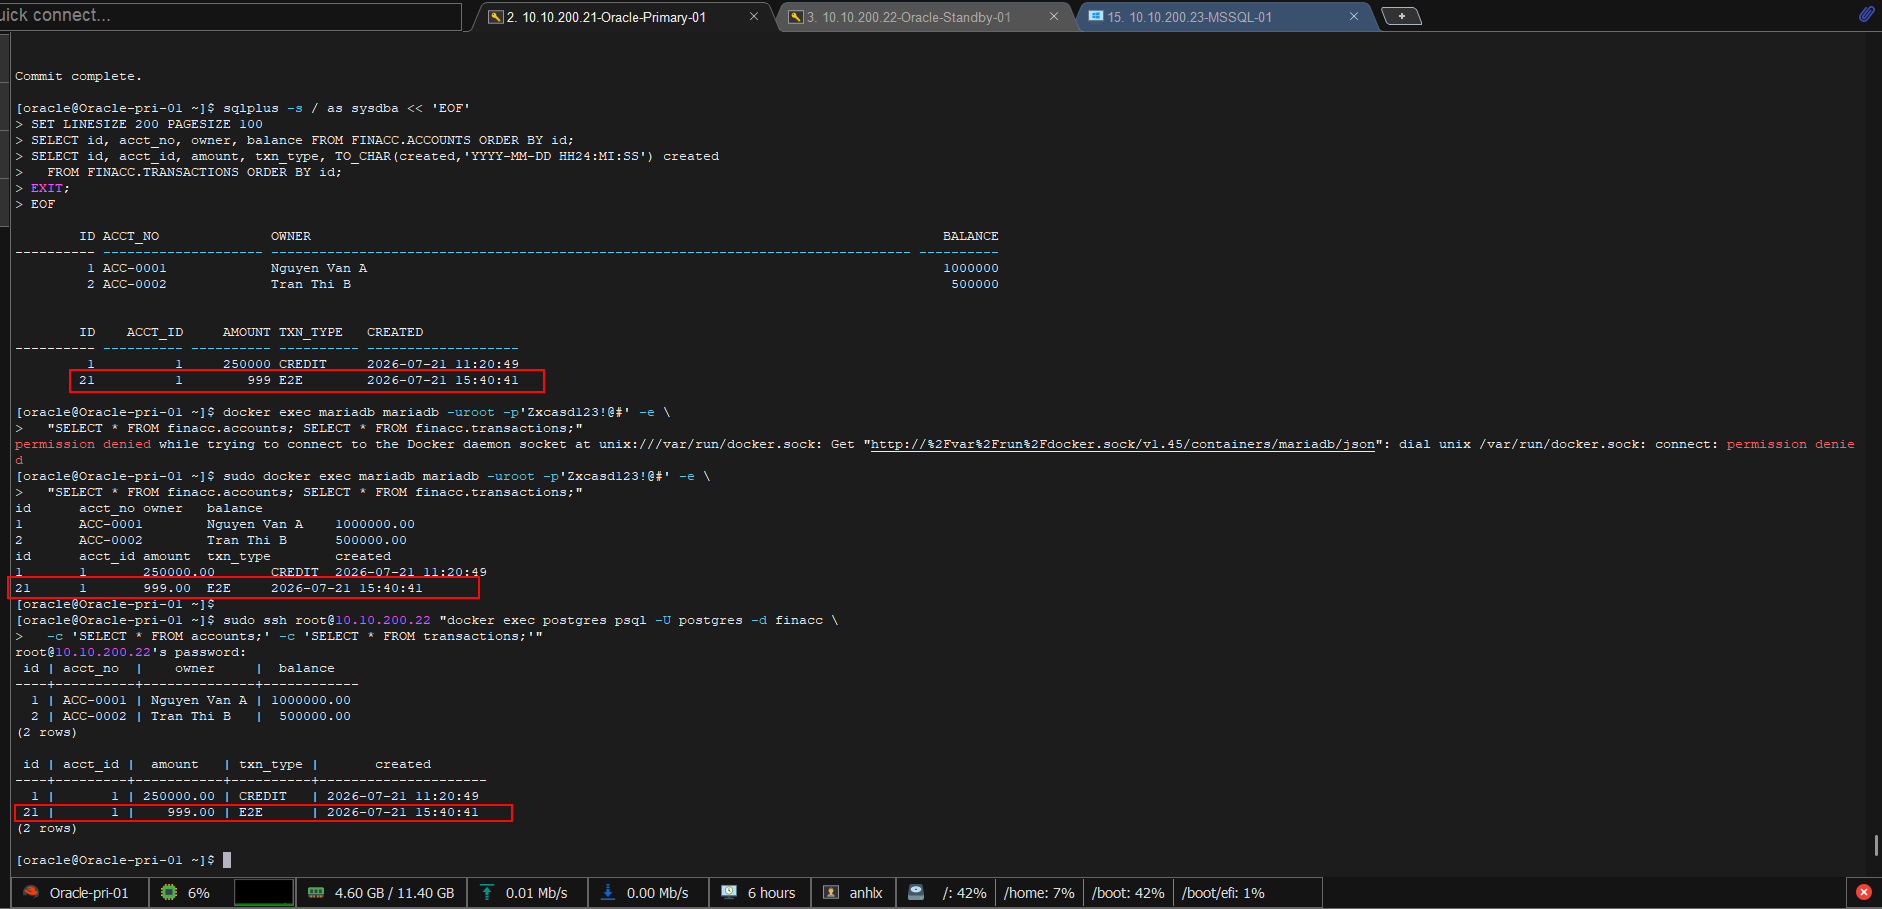
Task: Click Nguyen Van A in the psql accounts table
Action: [199, 700]
